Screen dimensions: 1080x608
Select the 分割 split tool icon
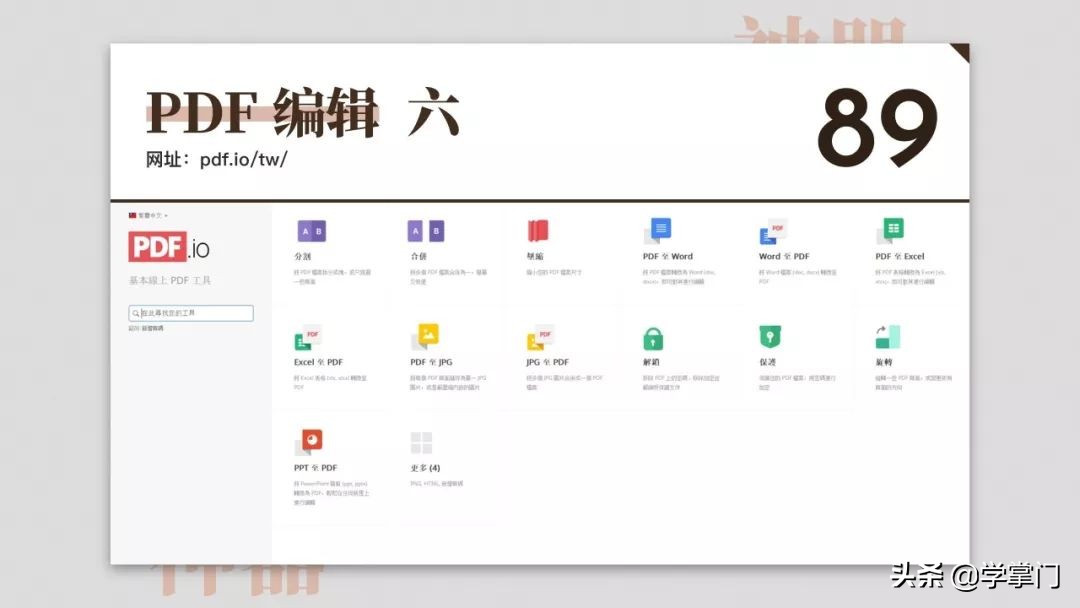click(x=309, y=231)
